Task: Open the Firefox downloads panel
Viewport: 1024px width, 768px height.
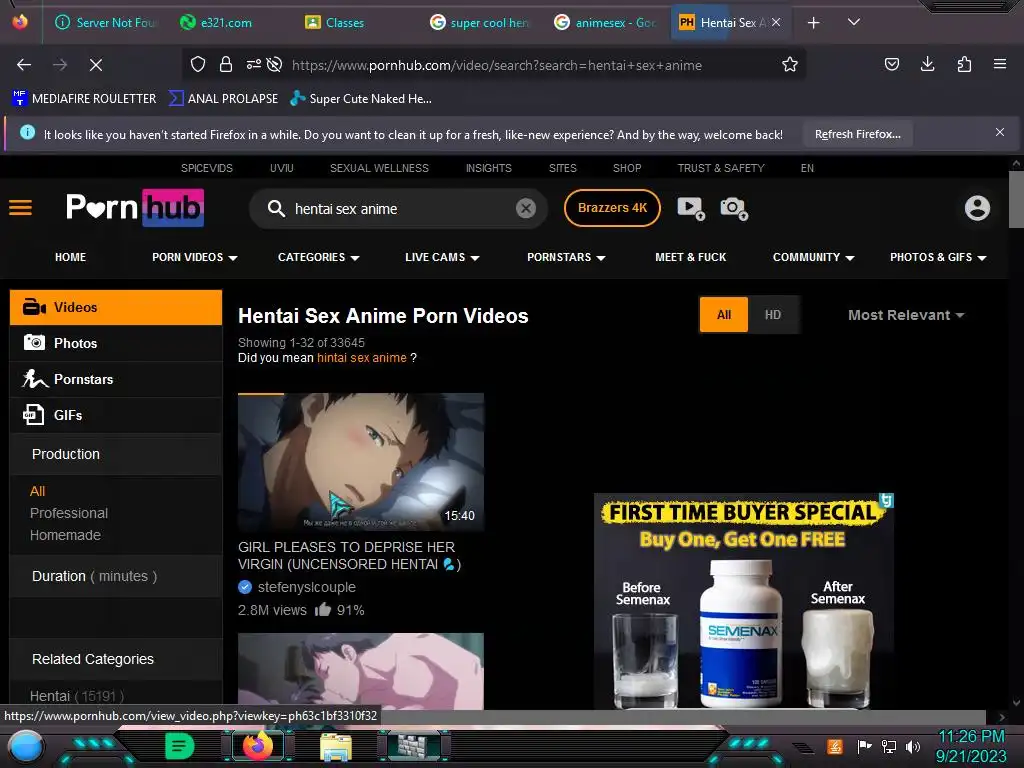Action: 927,64
